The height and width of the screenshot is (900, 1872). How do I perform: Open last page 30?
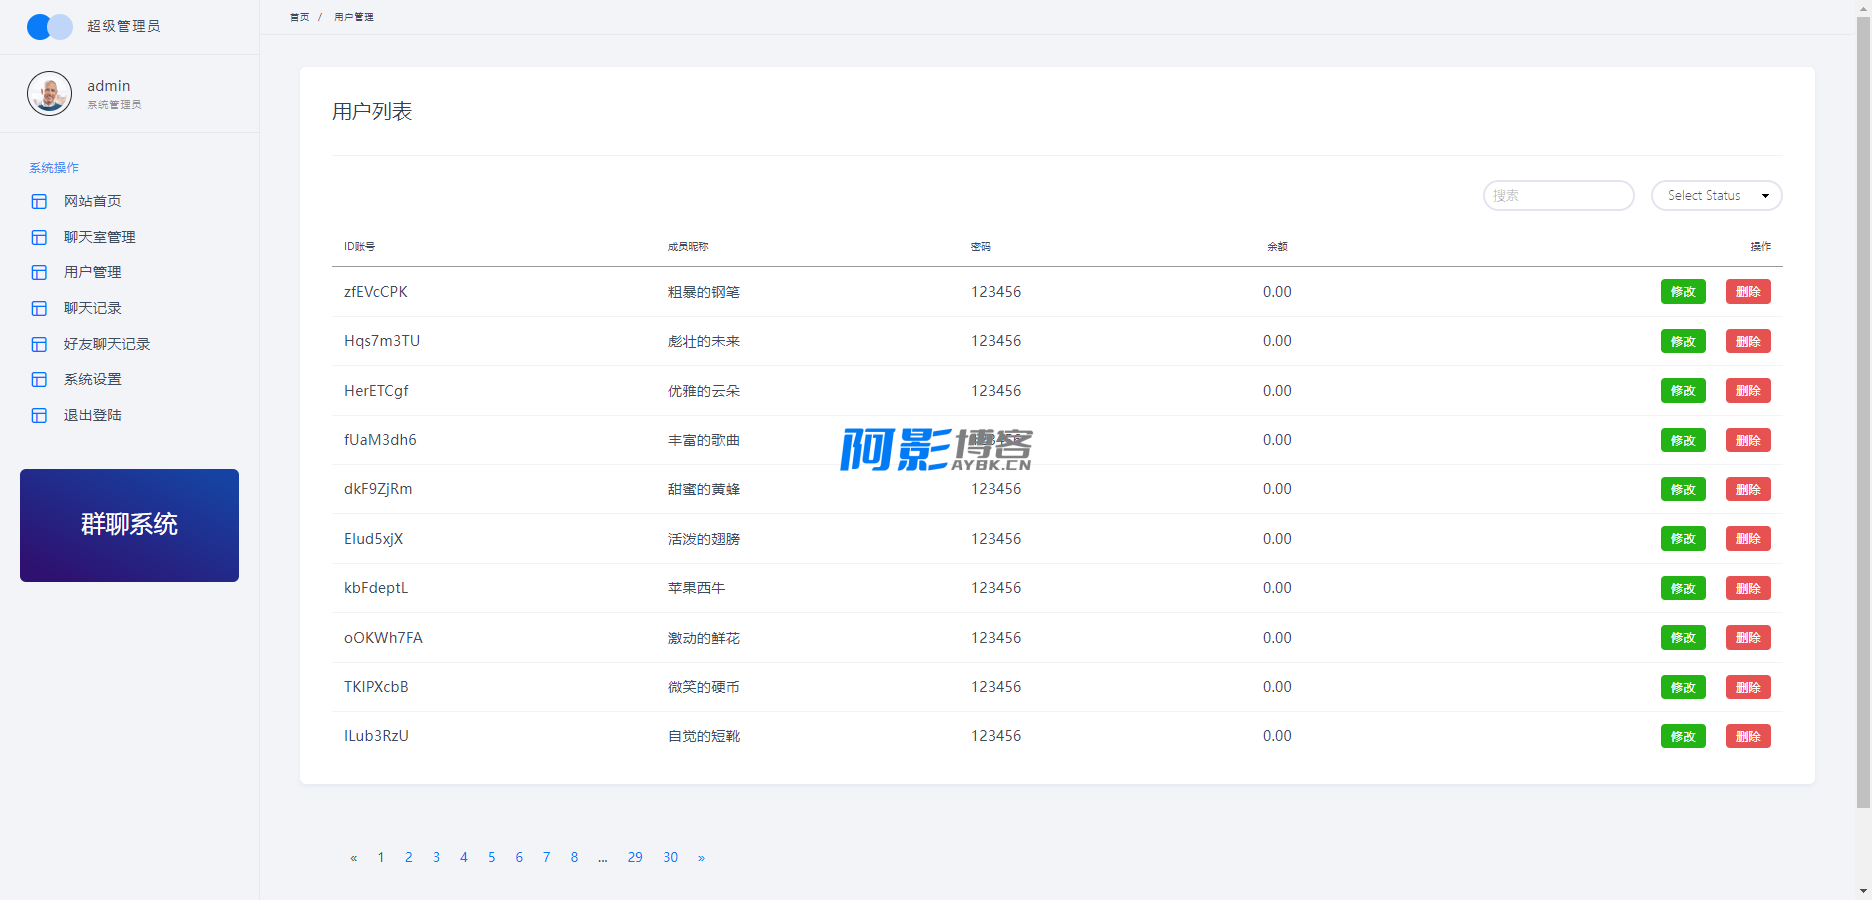[671, 858]
